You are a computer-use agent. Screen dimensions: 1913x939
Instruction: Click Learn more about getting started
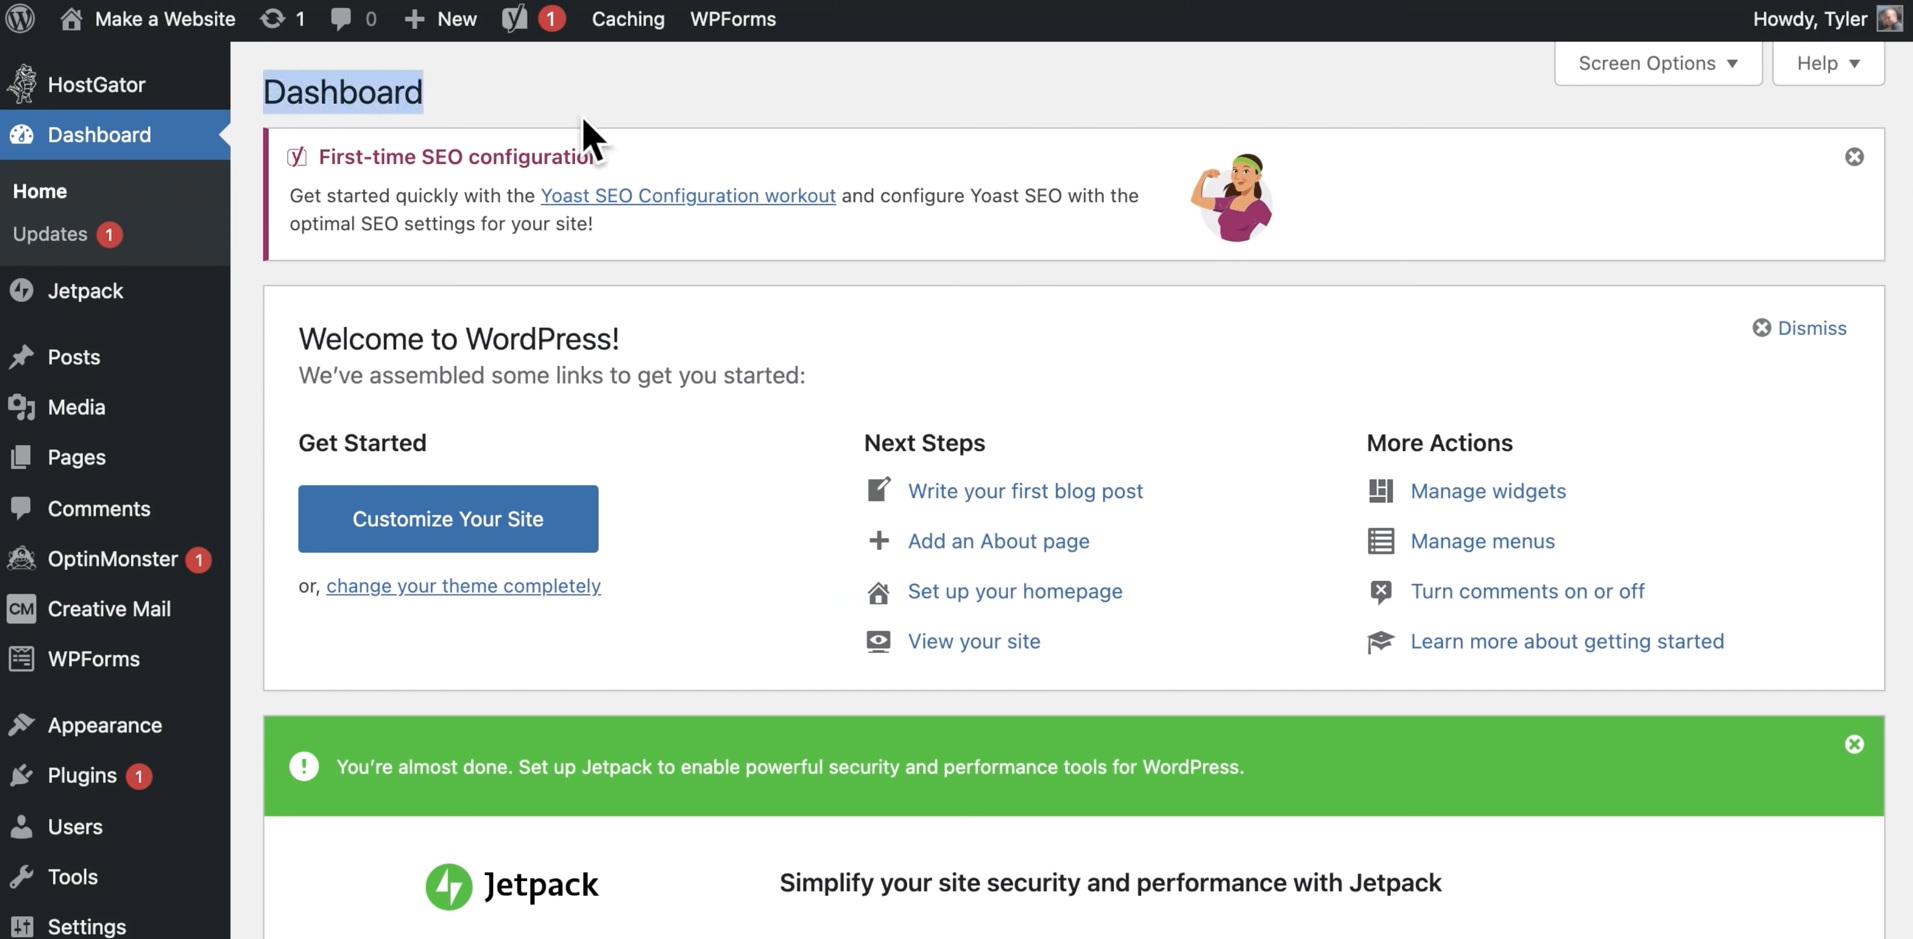click(x=1567, y=641)
